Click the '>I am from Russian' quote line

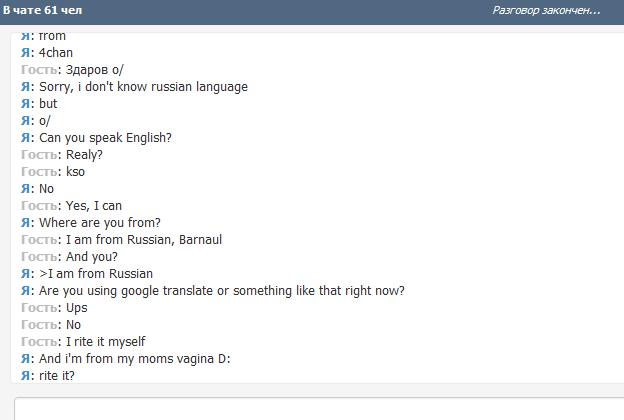(95, 273)
